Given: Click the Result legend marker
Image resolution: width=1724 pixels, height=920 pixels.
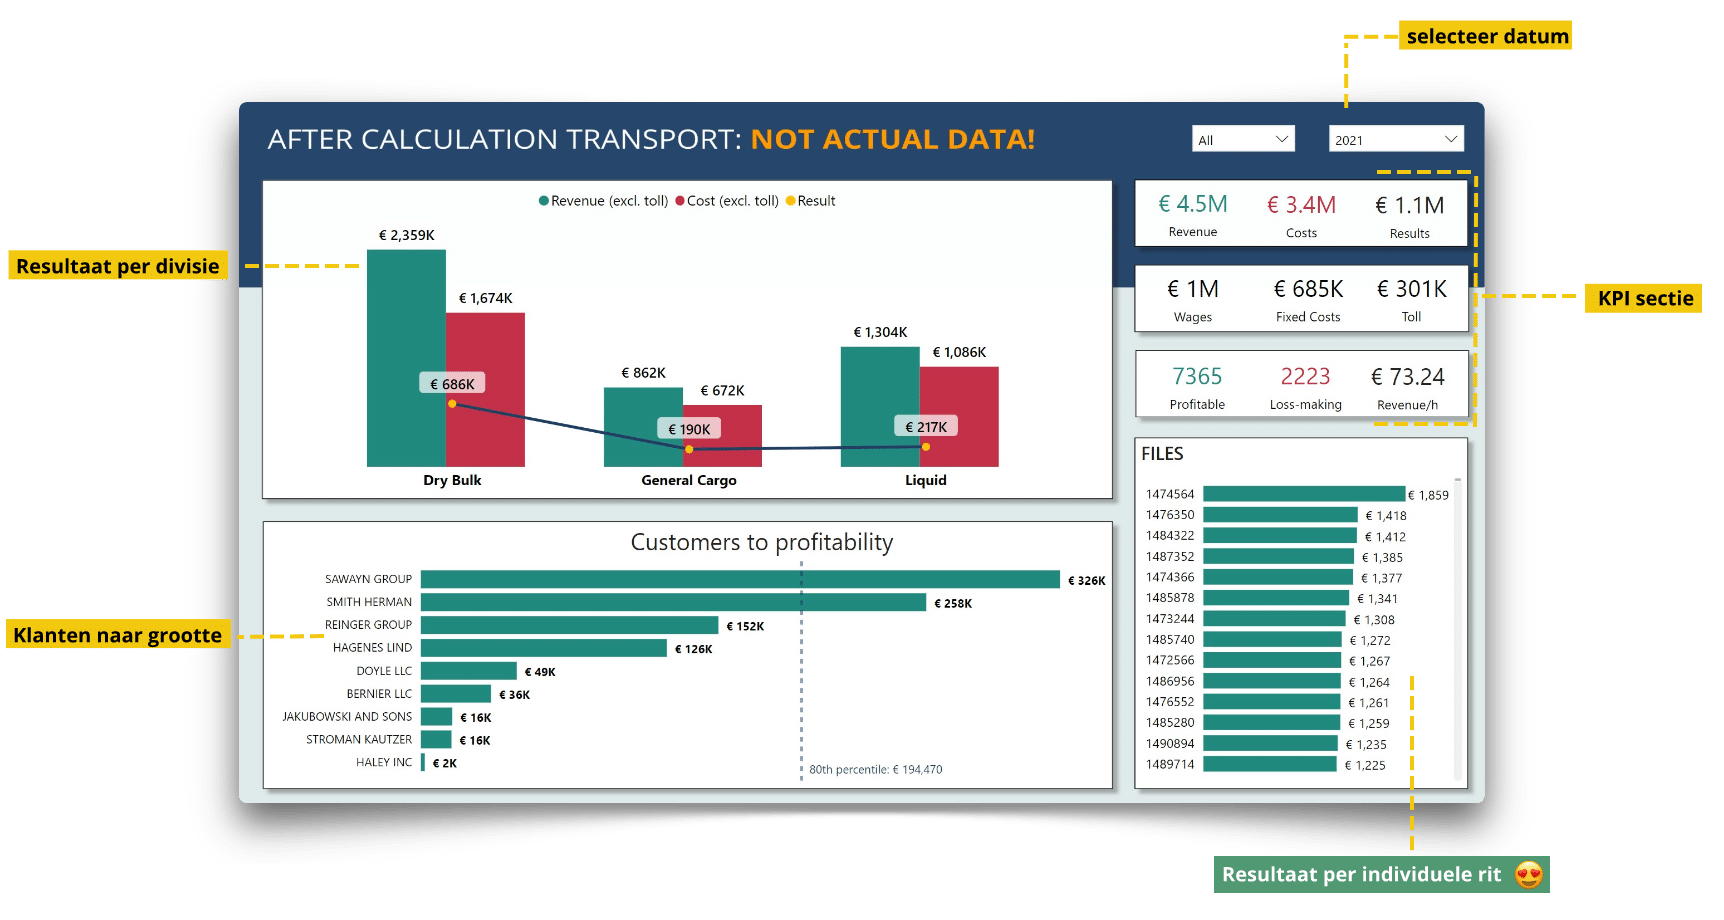Looking at the screenshot, I should [x=791, y=201].
